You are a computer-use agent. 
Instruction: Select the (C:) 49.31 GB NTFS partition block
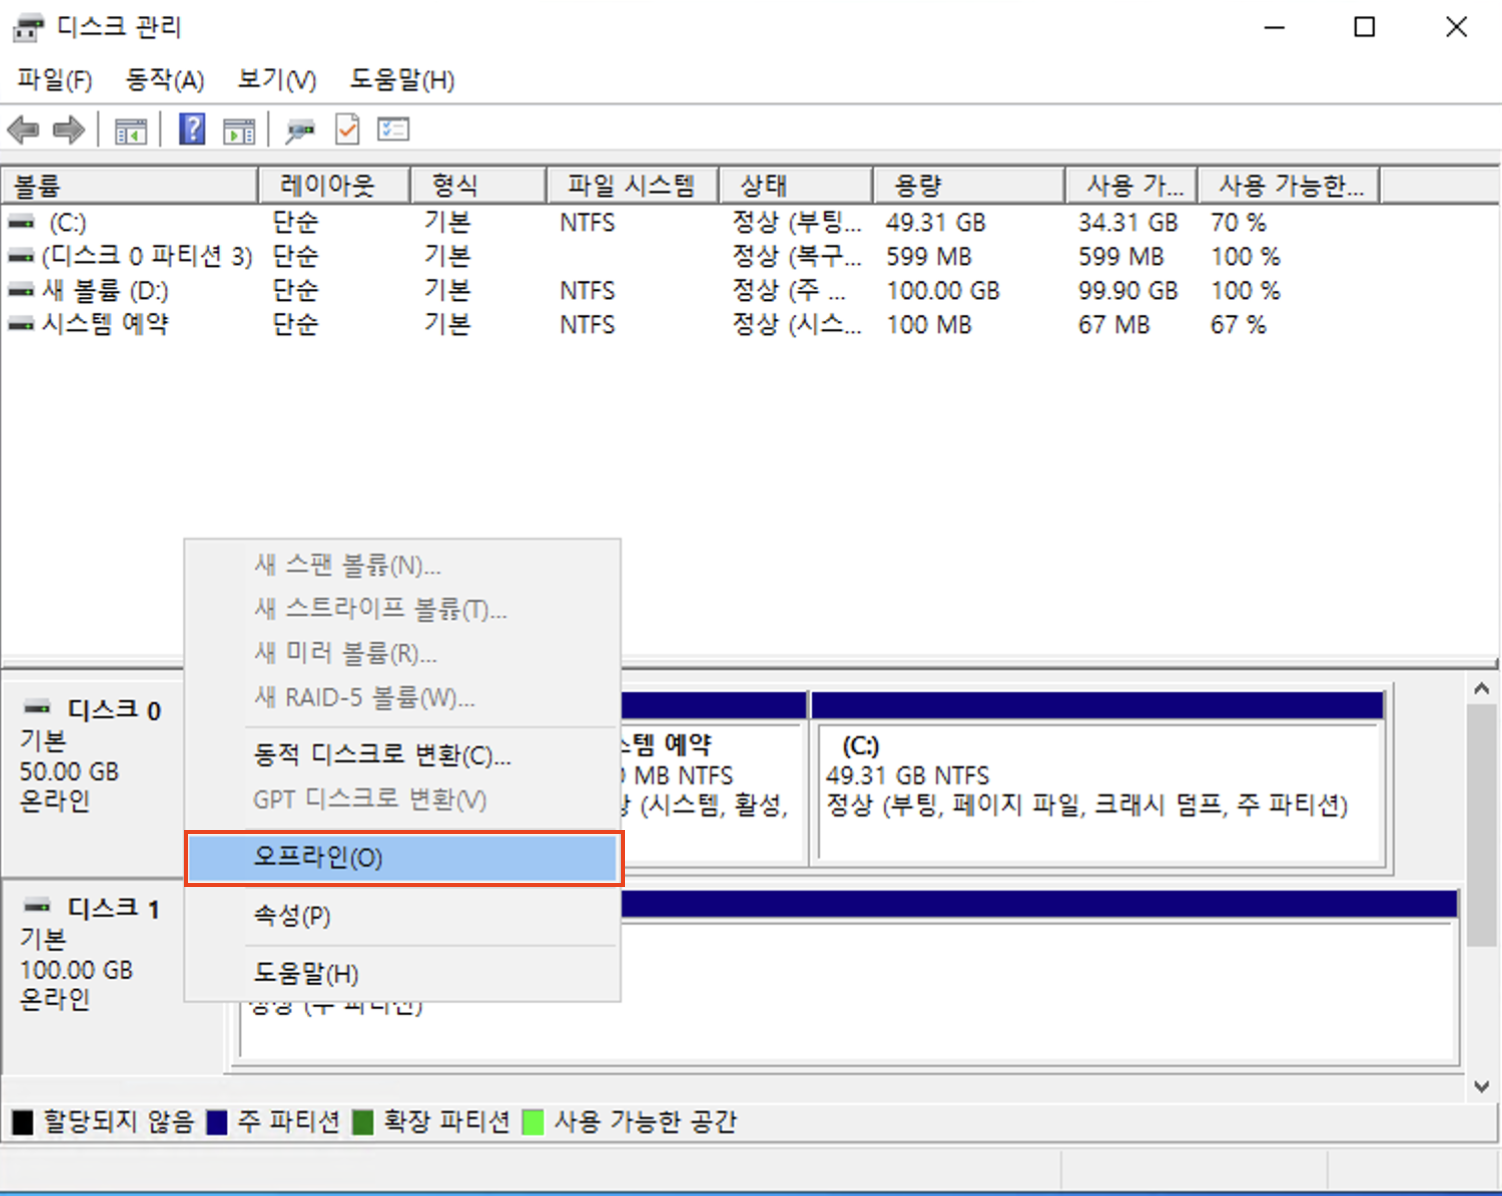pyautogui.click(x=1098, y=778)
